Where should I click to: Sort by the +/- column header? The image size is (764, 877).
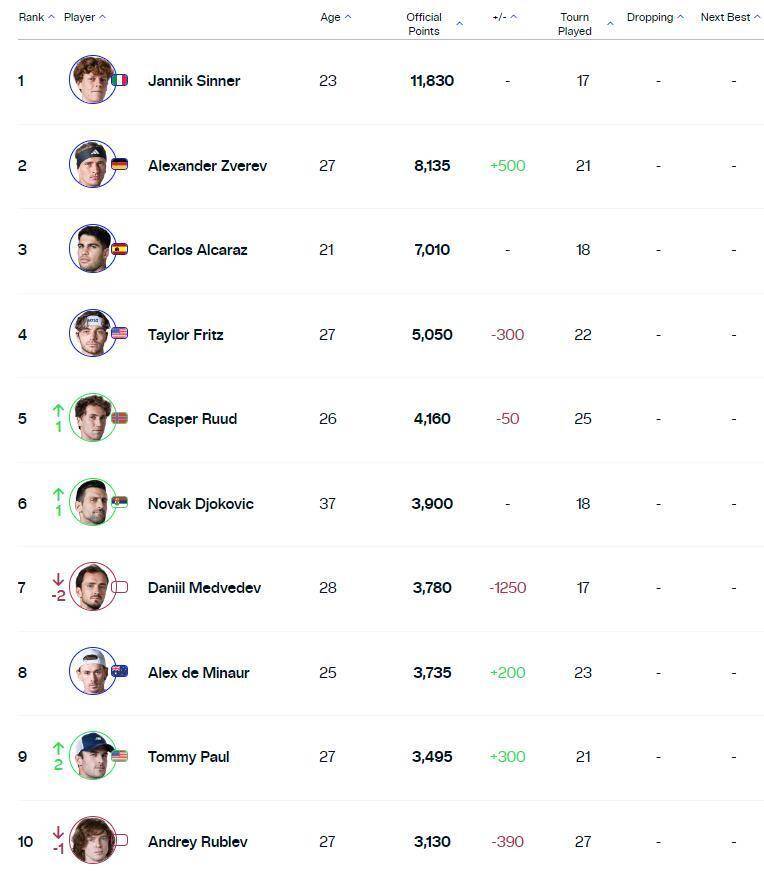tap(504, 17)
